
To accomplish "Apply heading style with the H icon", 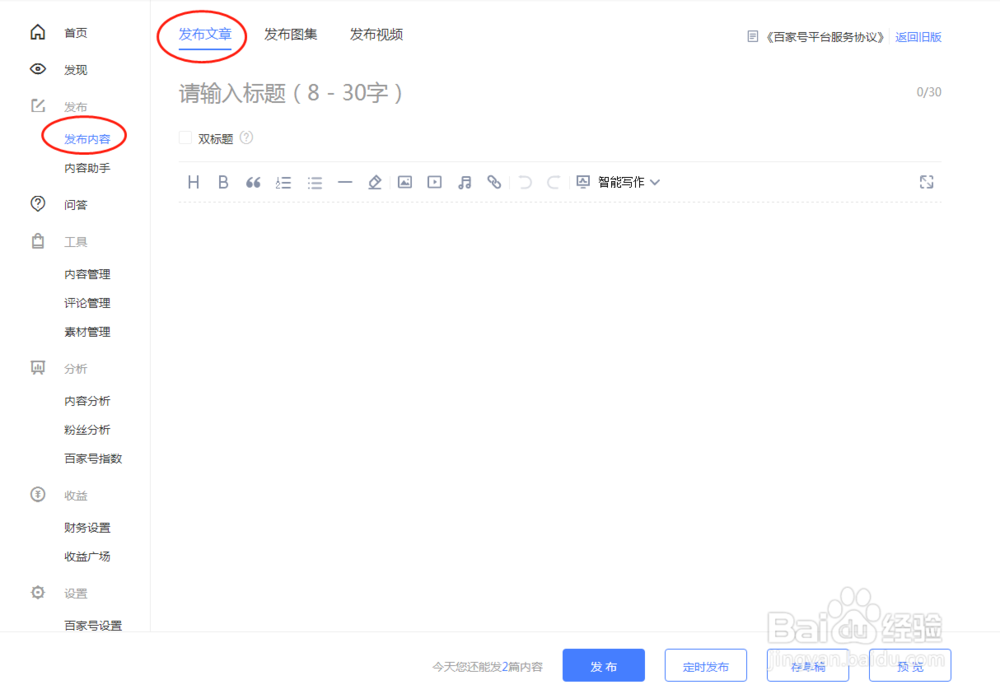I will 193,182.
